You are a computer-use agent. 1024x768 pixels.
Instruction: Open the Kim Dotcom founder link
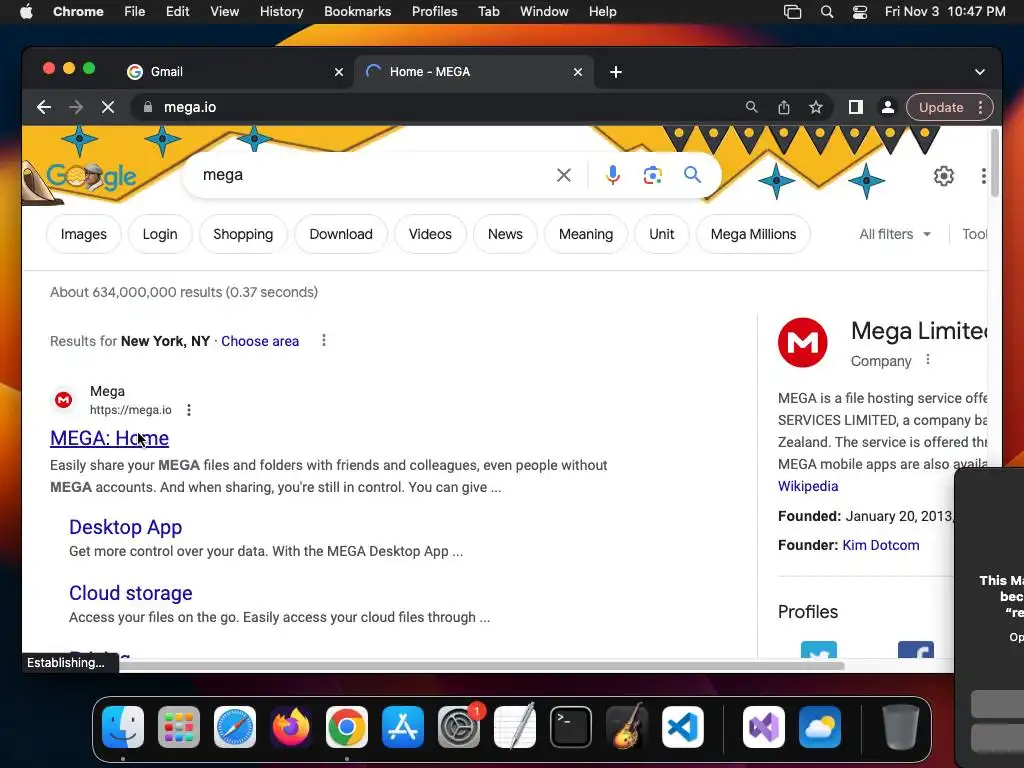tap(881, 545)
